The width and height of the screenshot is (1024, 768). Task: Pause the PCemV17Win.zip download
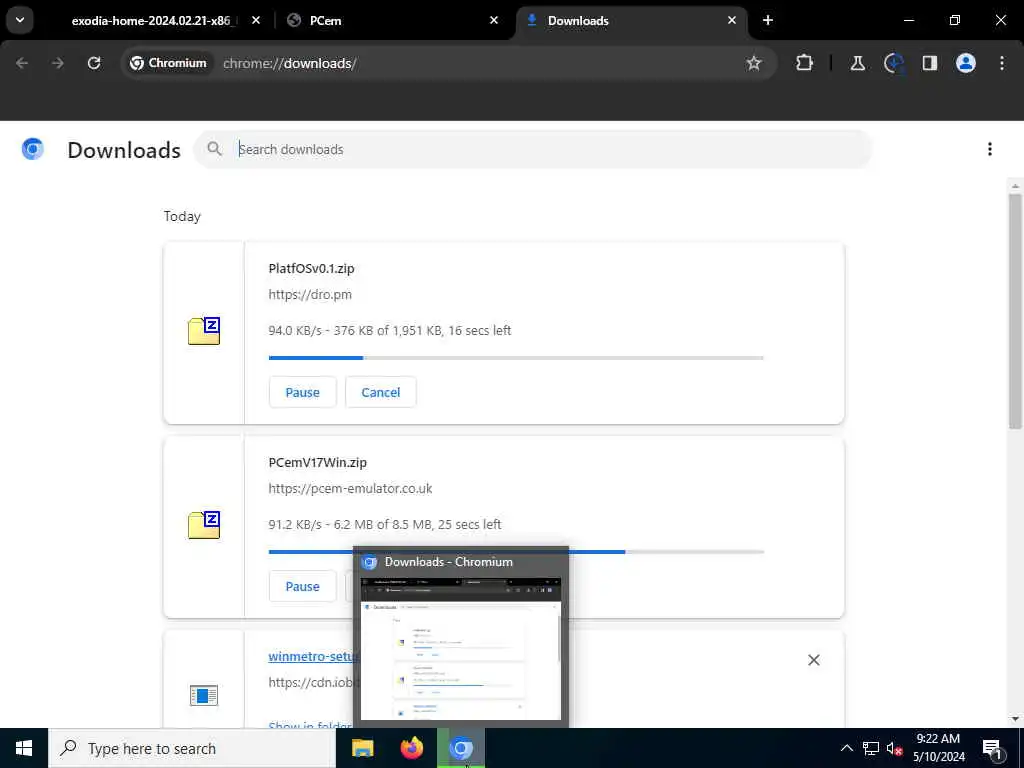point(302,586)
